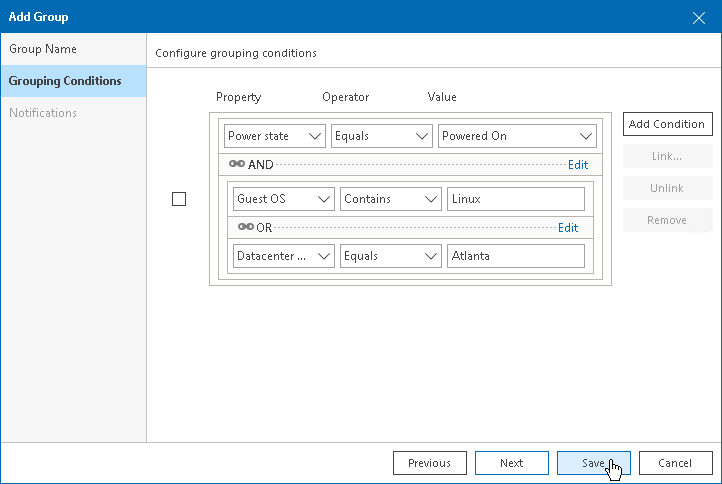Expand the Equals operator dropdown in first row
Viewport: 722px width, 484px height.
click(381, 136)
